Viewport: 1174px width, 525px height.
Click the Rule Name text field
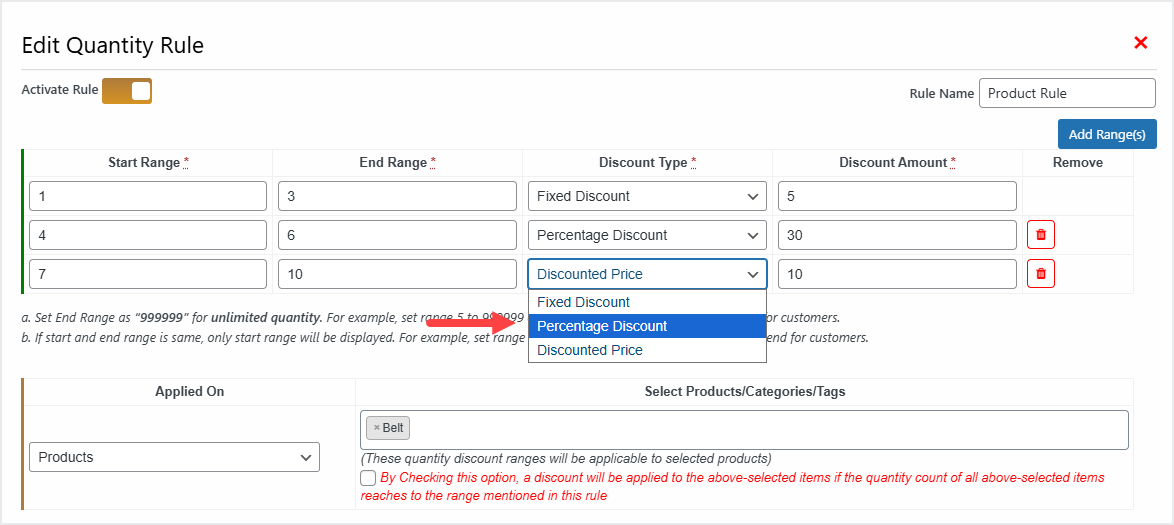click(x=1067, y=93)
